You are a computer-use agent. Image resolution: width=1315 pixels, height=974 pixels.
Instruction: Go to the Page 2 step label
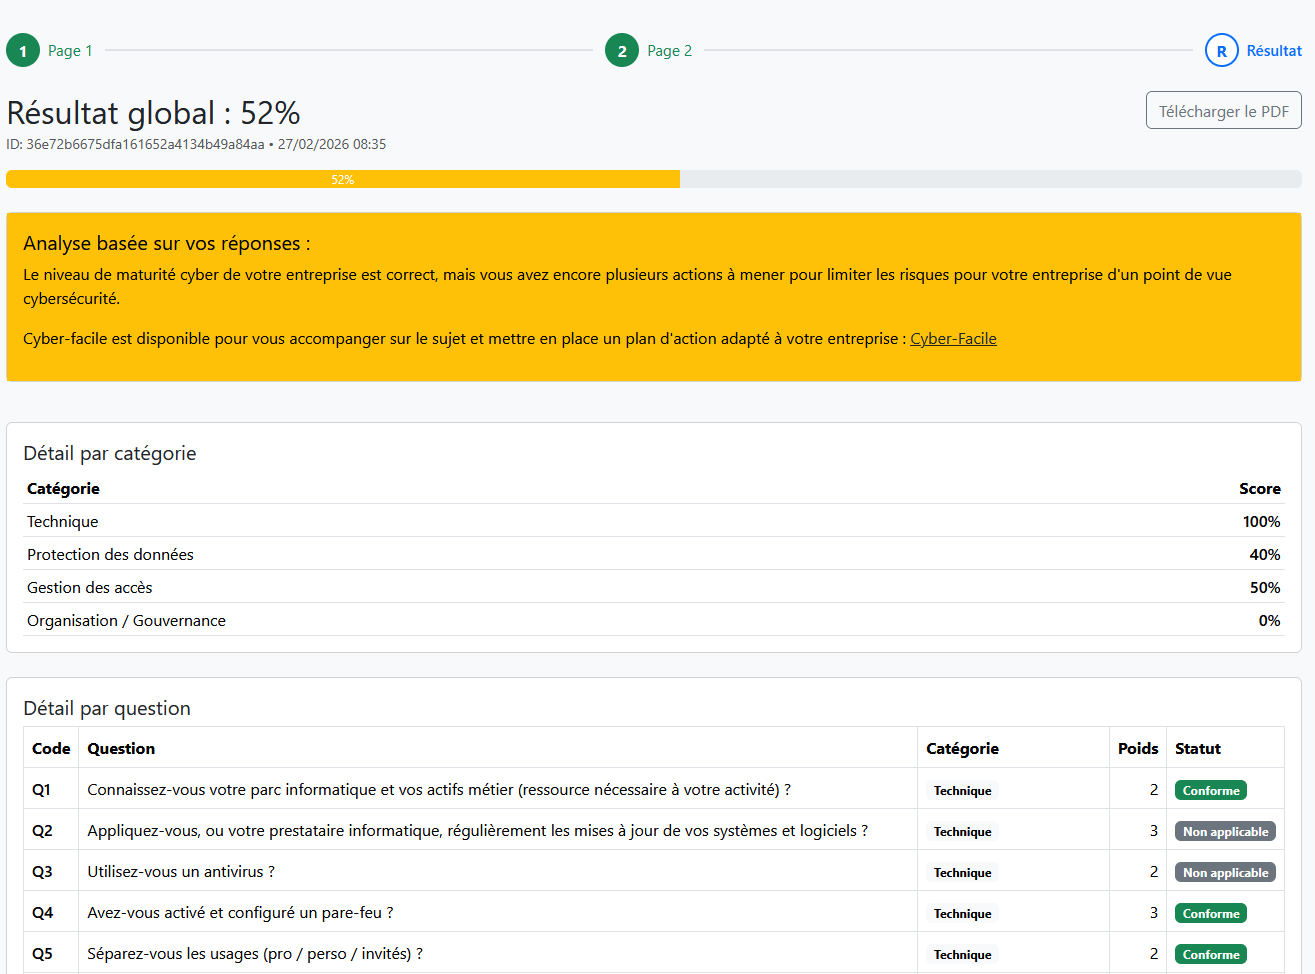click(x=669, y=51)
